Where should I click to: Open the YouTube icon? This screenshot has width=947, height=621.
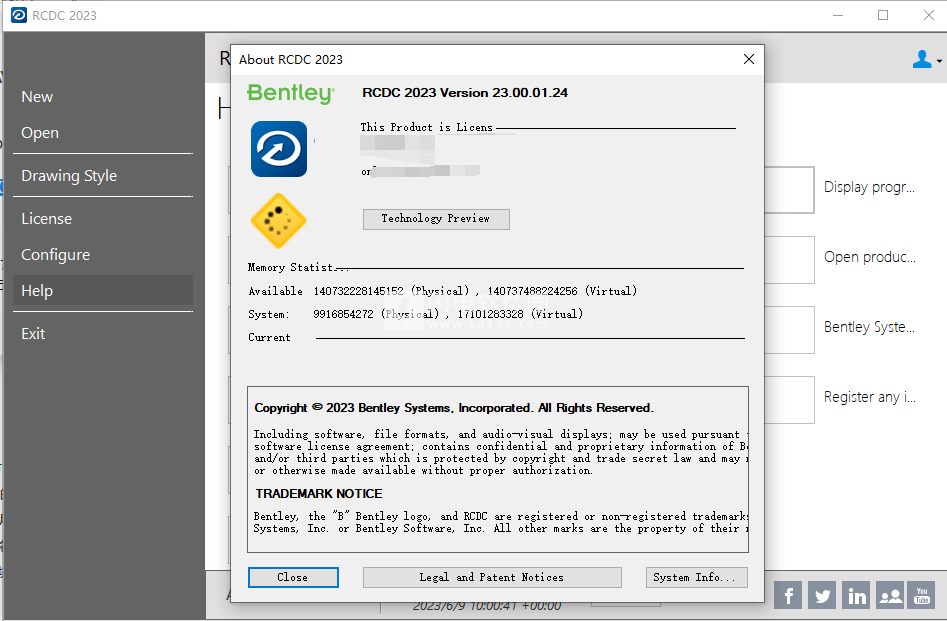(922, 596)
